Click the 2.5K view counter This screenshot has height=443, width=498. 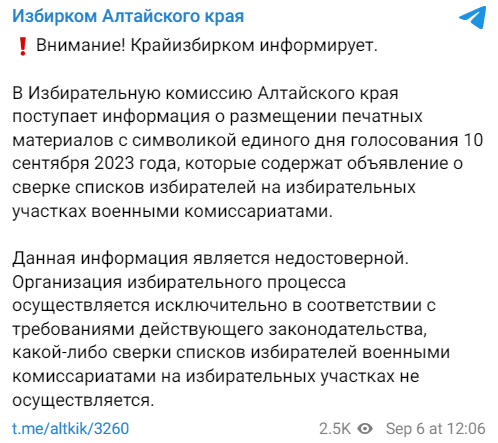point(335,428)
